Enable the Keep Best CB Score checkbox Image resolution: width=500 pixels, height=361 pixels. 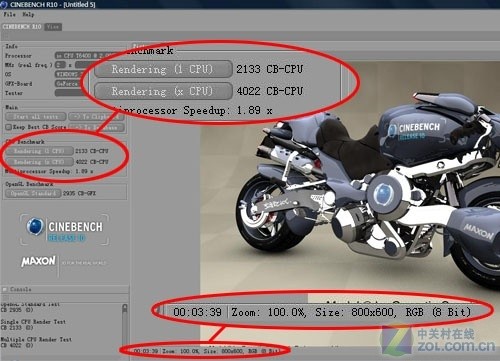pyautogui.click(x=9, y=127)
